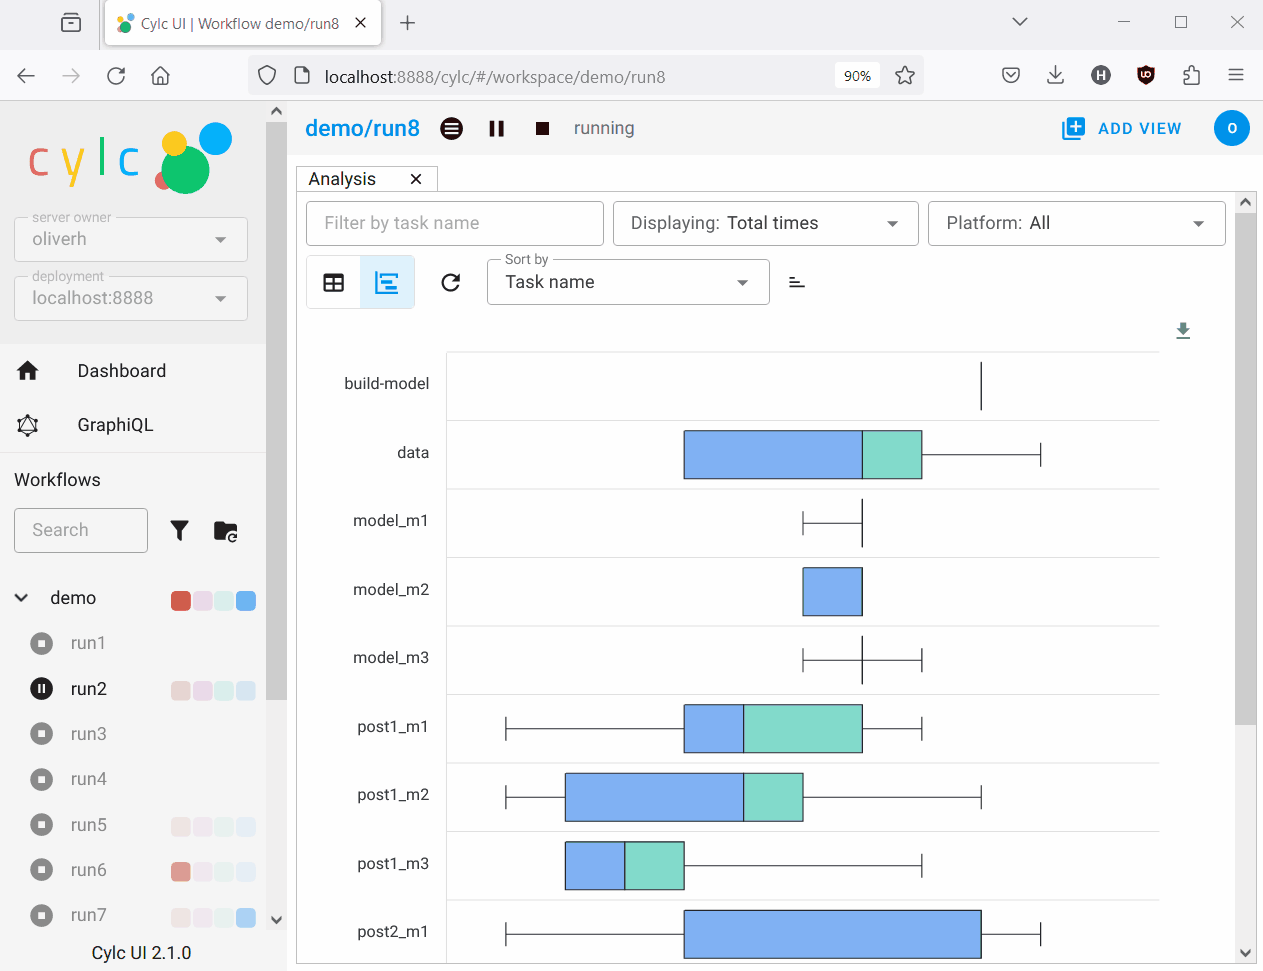Expand the Displaying Total times dropdown

765,223
